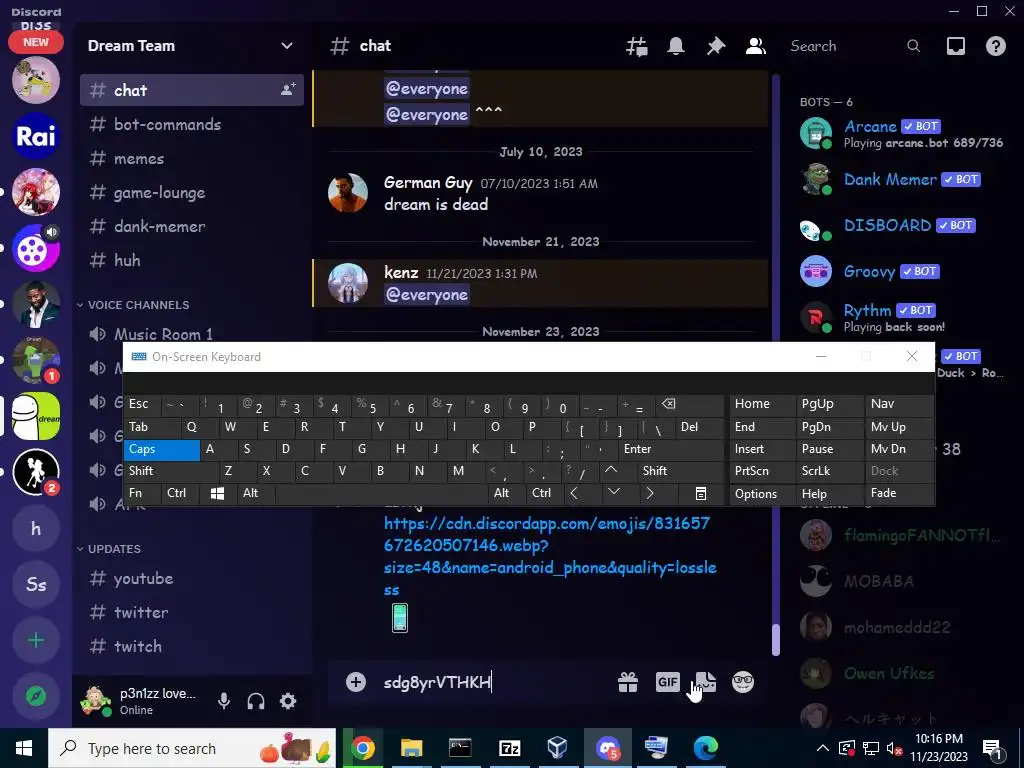The image size is (1024, 768).
Task: Toggle left Ctrl on On-Screen Keyboard
Action: [180, 493]
